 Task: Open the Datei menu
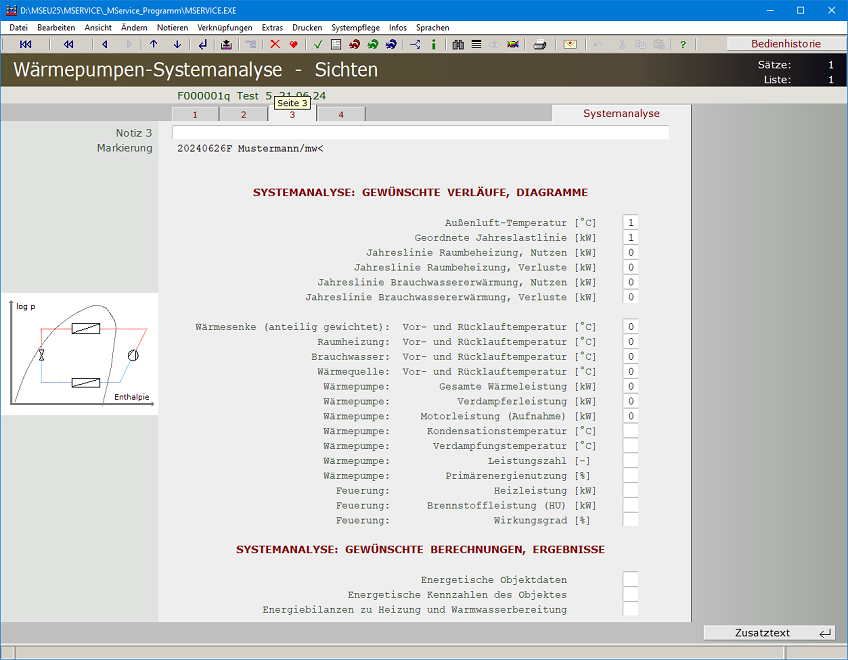click(x=18, y=28)
